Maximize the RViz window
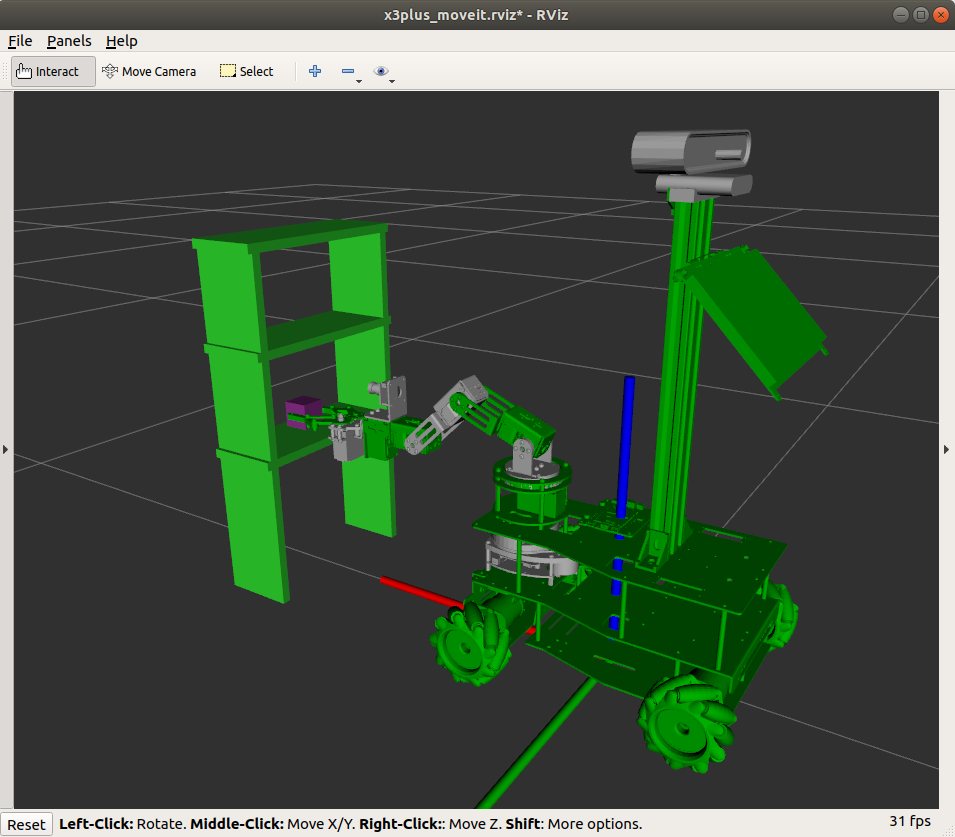The height and width of the screenshot is (837, 955). coord(920,15)
